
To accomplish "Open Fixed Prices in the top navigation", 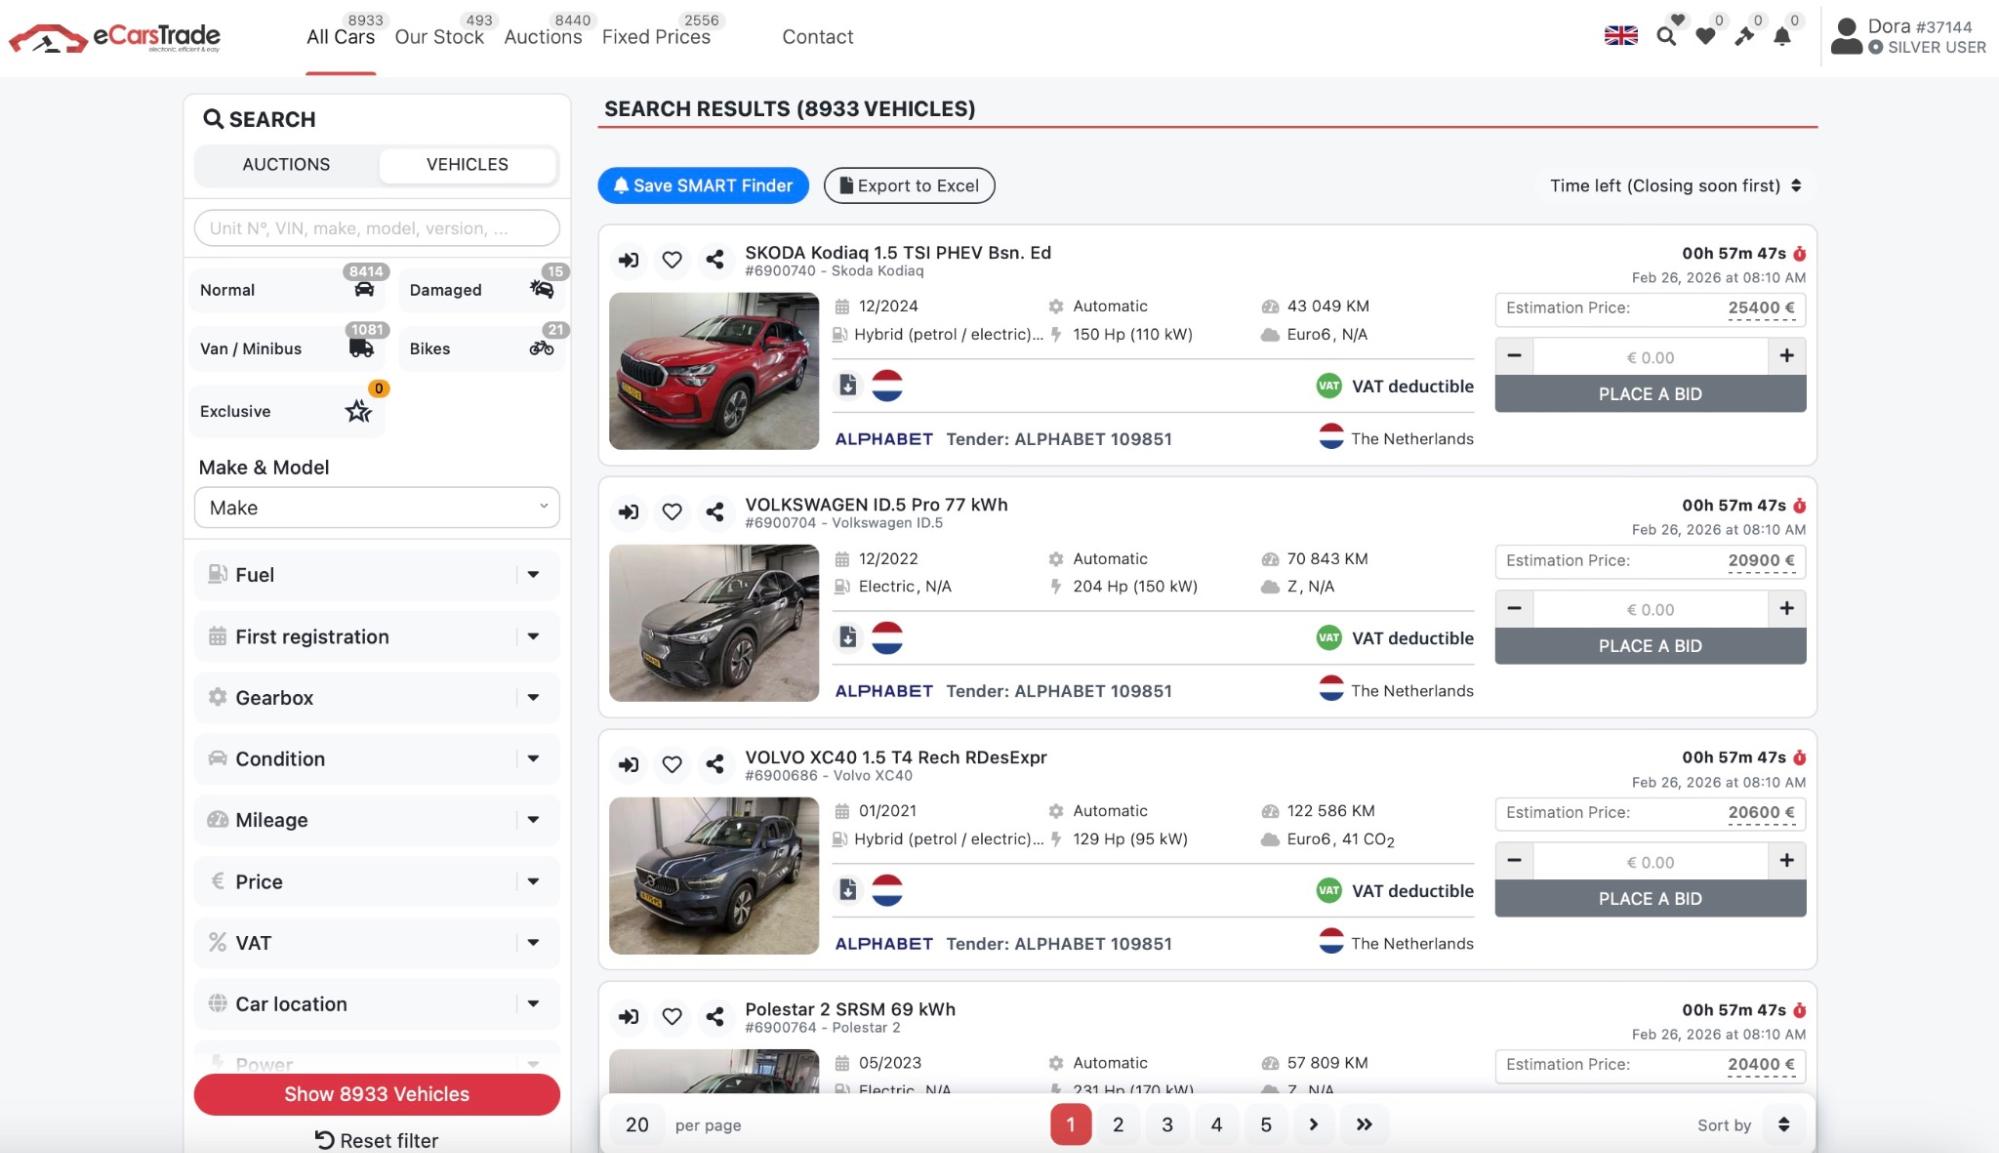I will click(655, 37).
